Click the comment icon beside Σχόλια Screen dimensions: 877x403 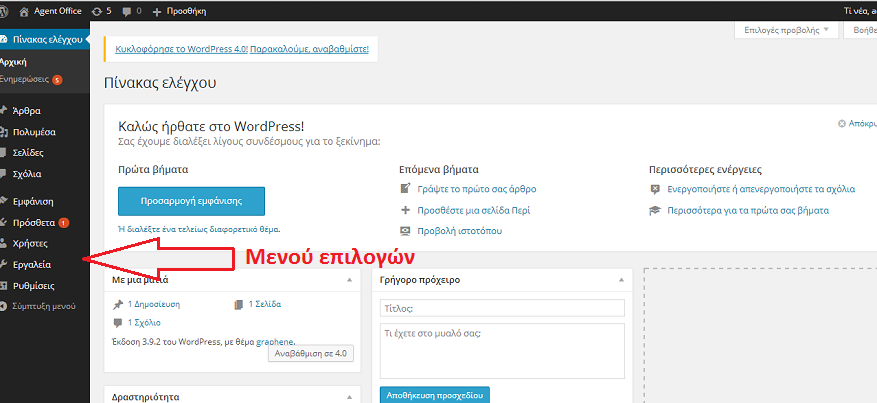point(3,173)
